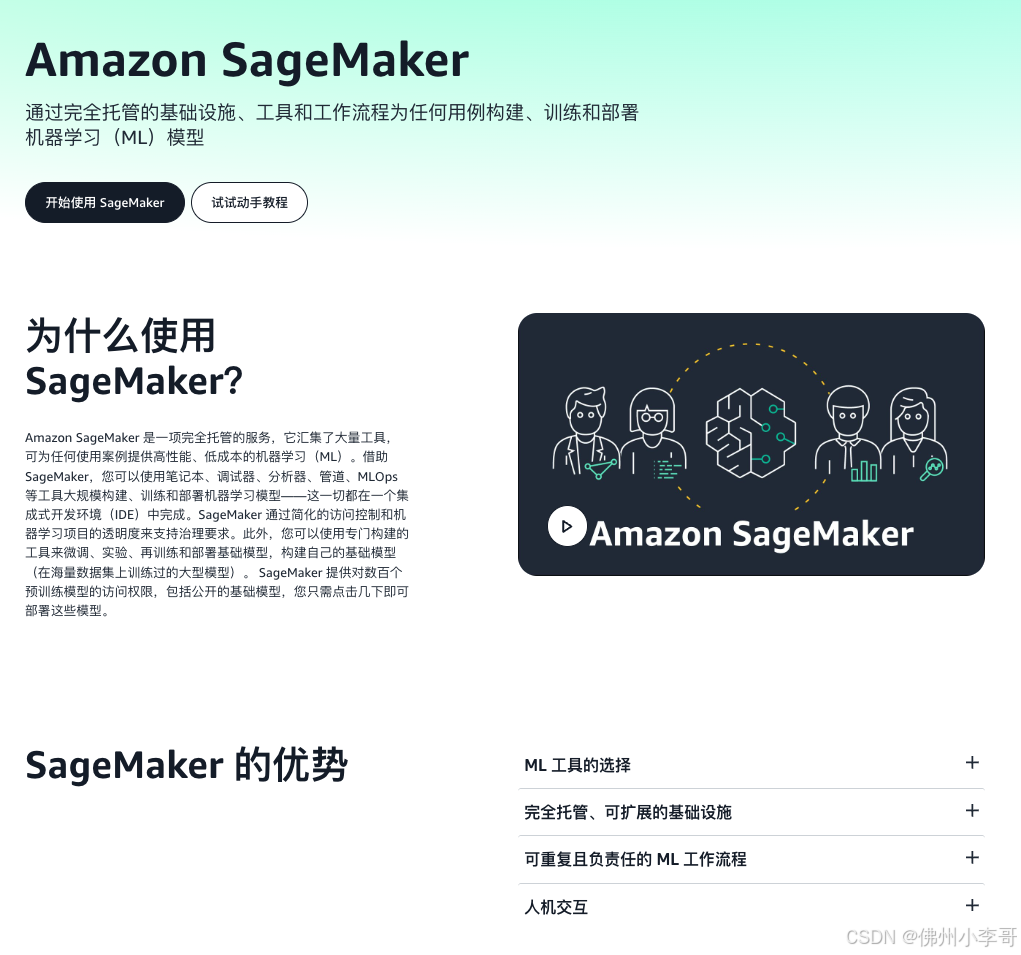Screen dimensions: 1021x955
Task: Click the woman with magnifying glass figure
Action: tap(914, 434)
